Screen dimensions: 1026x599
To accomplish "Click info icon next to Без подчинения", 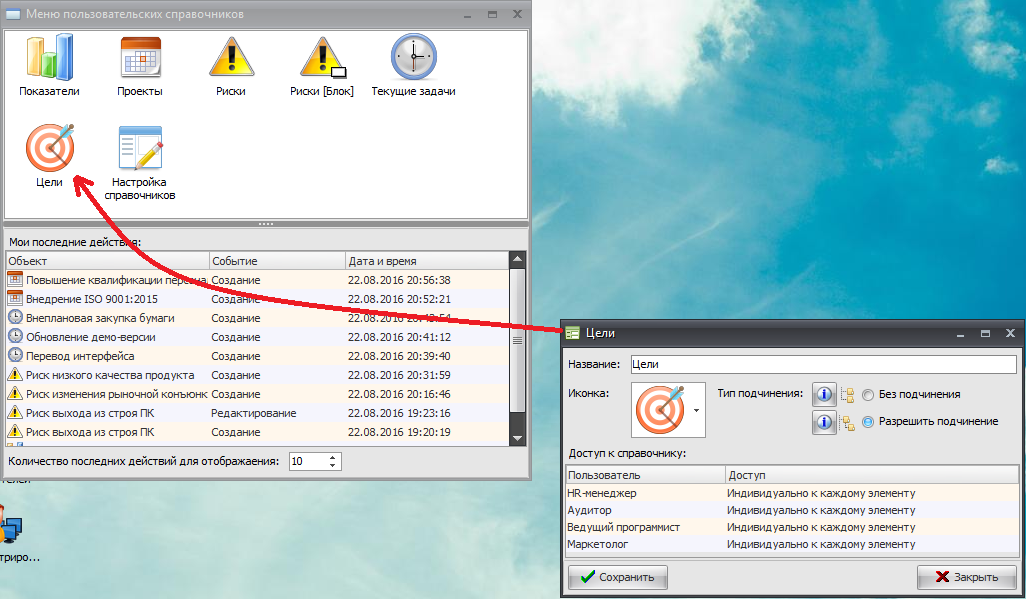I will [x=824, y=394].
